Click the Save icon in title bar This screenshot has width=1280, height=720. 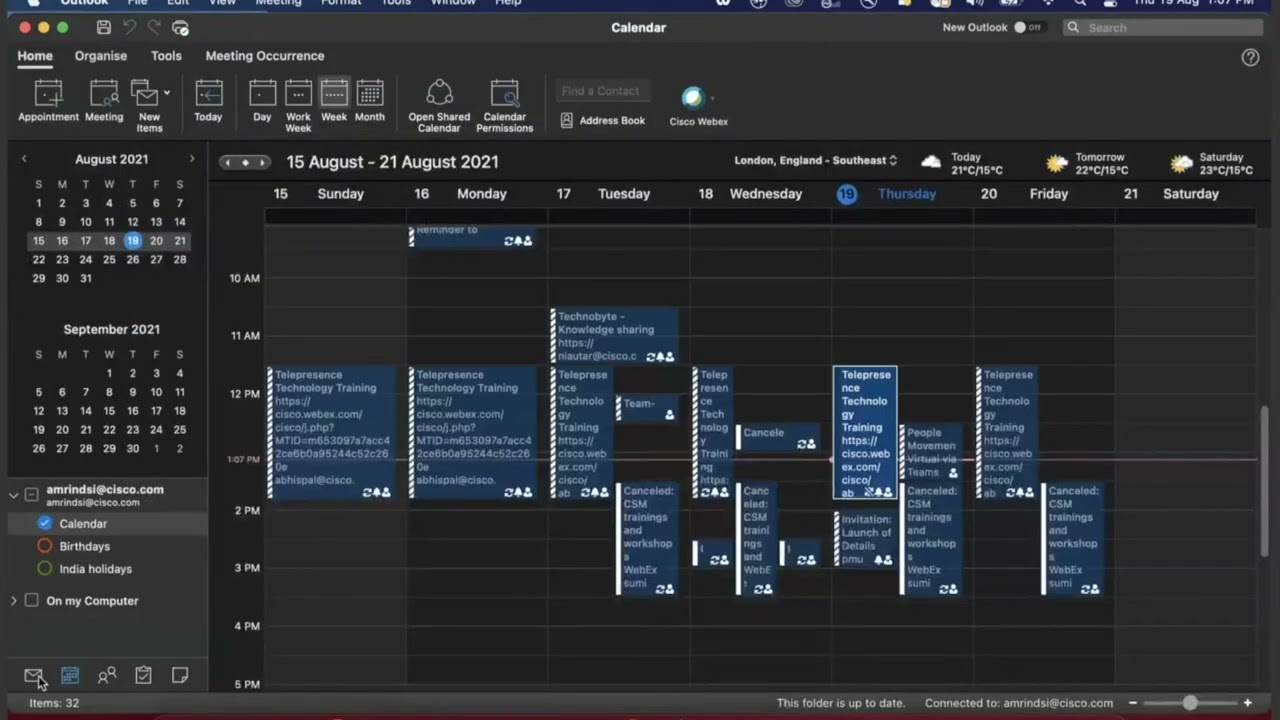coord(104,27)
